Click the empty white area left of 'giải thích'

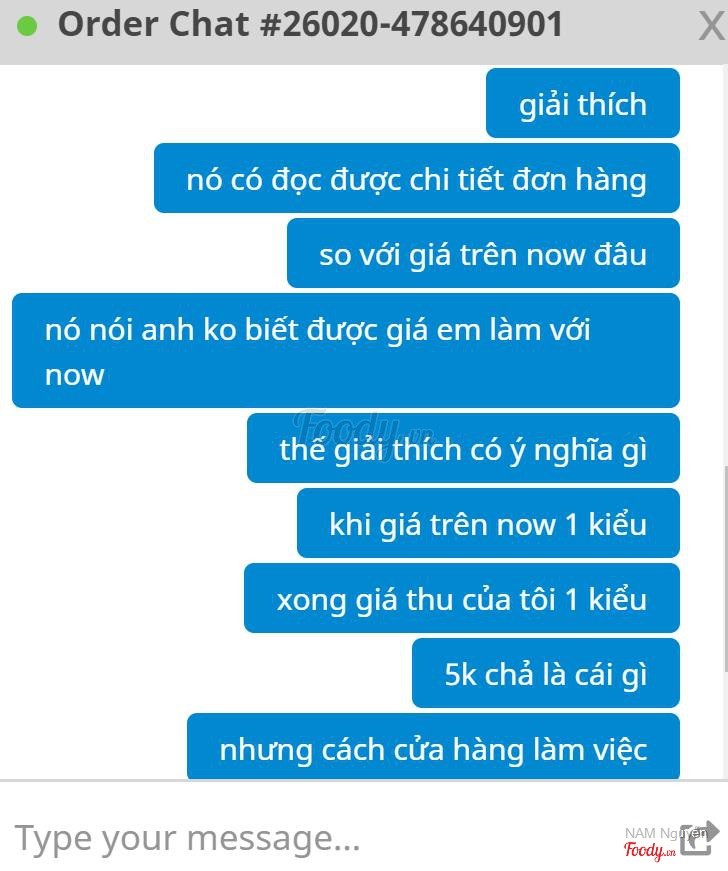click(x=243, y=103)
